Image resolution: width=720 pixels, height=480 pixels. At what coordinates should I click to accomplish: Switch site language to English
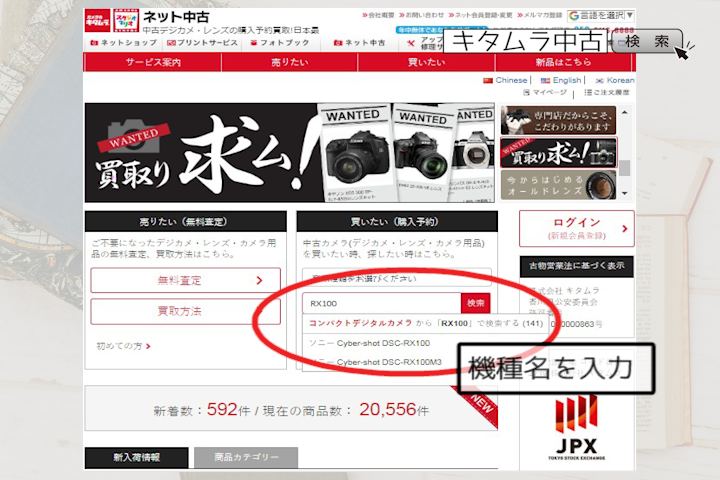tap(566, 80)
